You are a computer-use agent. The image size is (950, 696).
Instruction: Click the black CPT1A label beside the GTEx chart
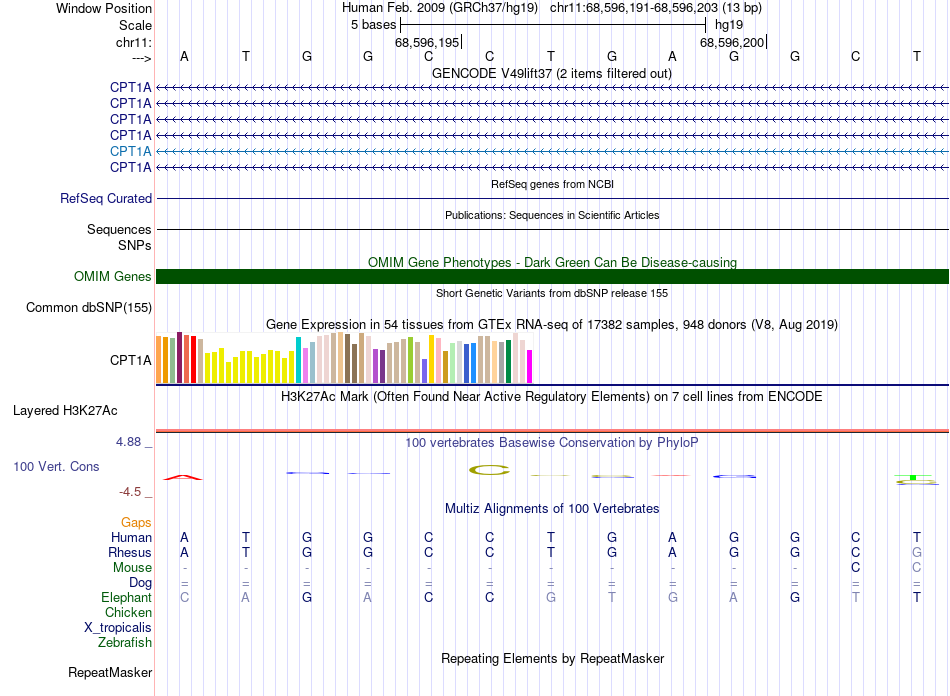pyautogui.click(x=130, y=360)
